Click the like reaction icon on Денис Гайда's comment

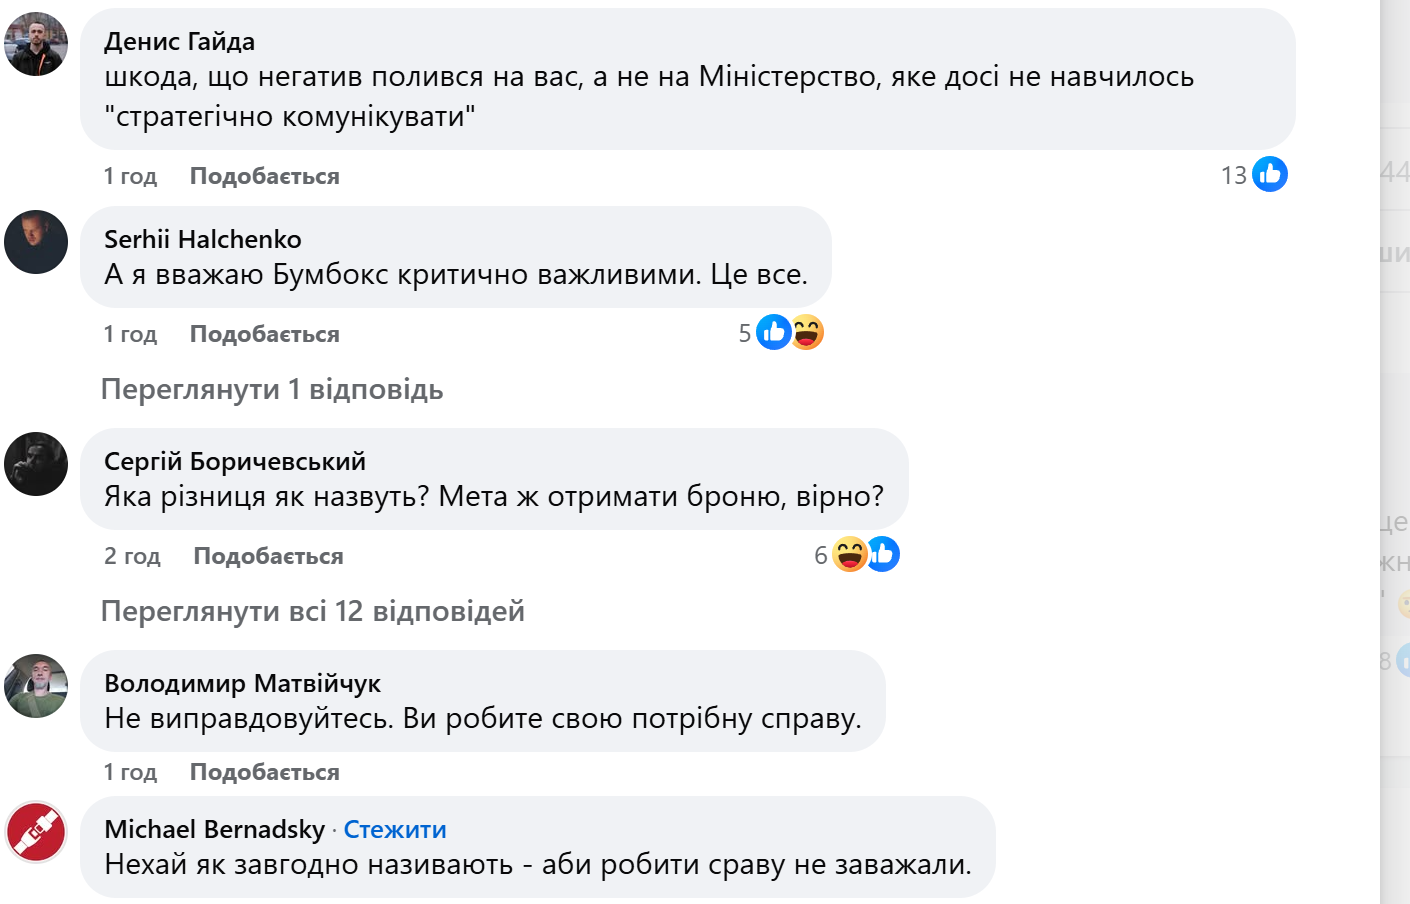point(1270,175)
